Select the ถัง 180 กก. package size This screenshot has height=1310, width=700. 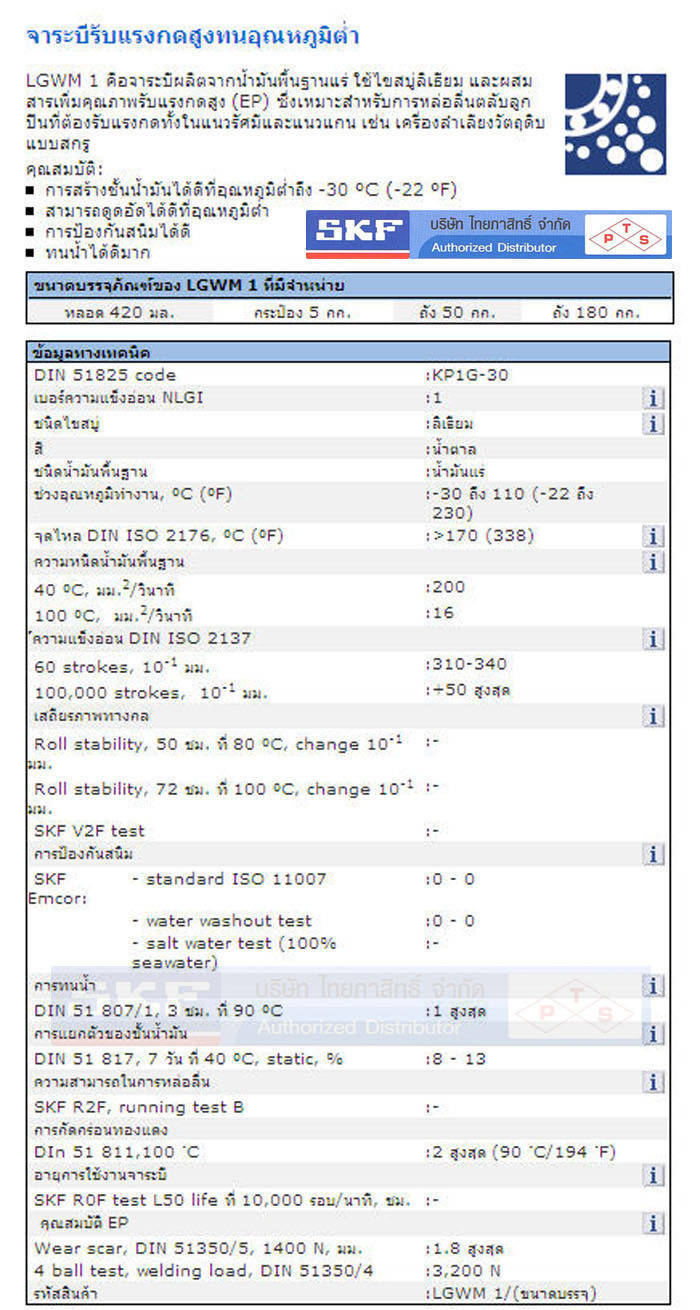596,312
